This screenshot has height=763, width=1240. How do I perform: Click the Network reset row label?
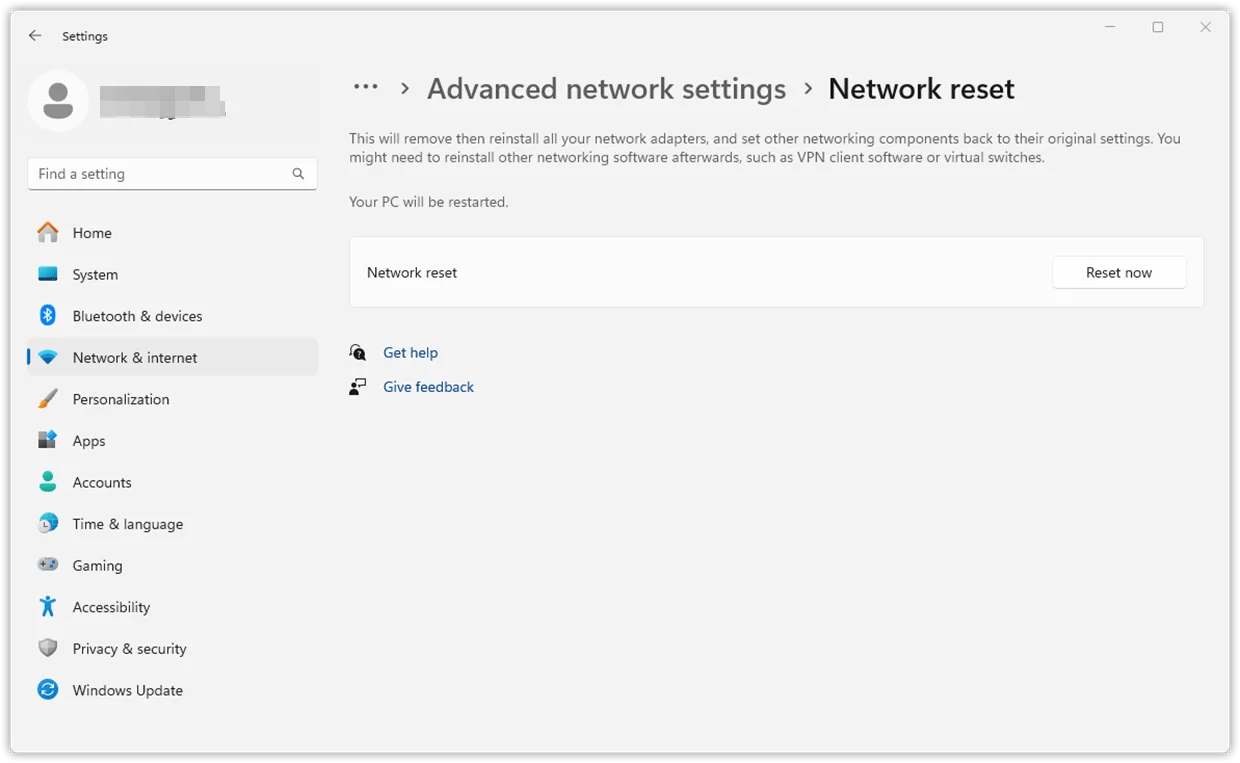point(412,272)
